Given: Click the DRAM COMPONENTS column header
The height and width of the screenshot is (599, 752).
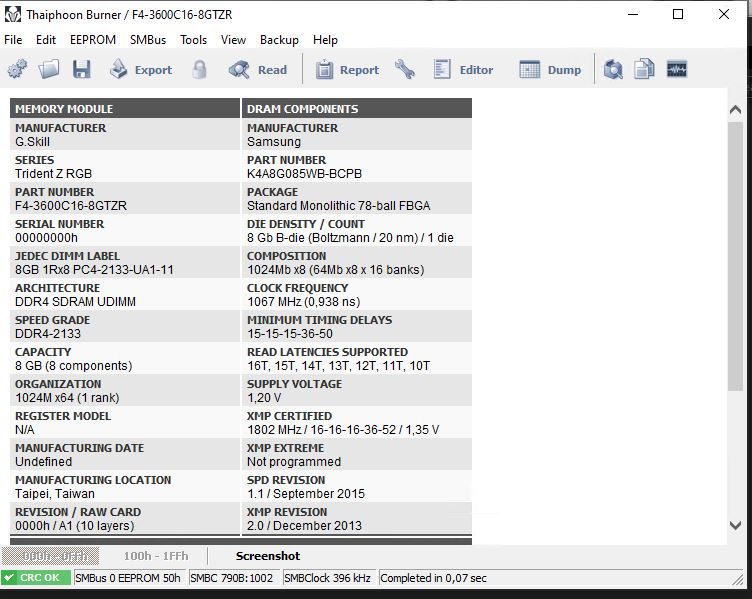Looking at the screenshot, I should tap(357, 109).
